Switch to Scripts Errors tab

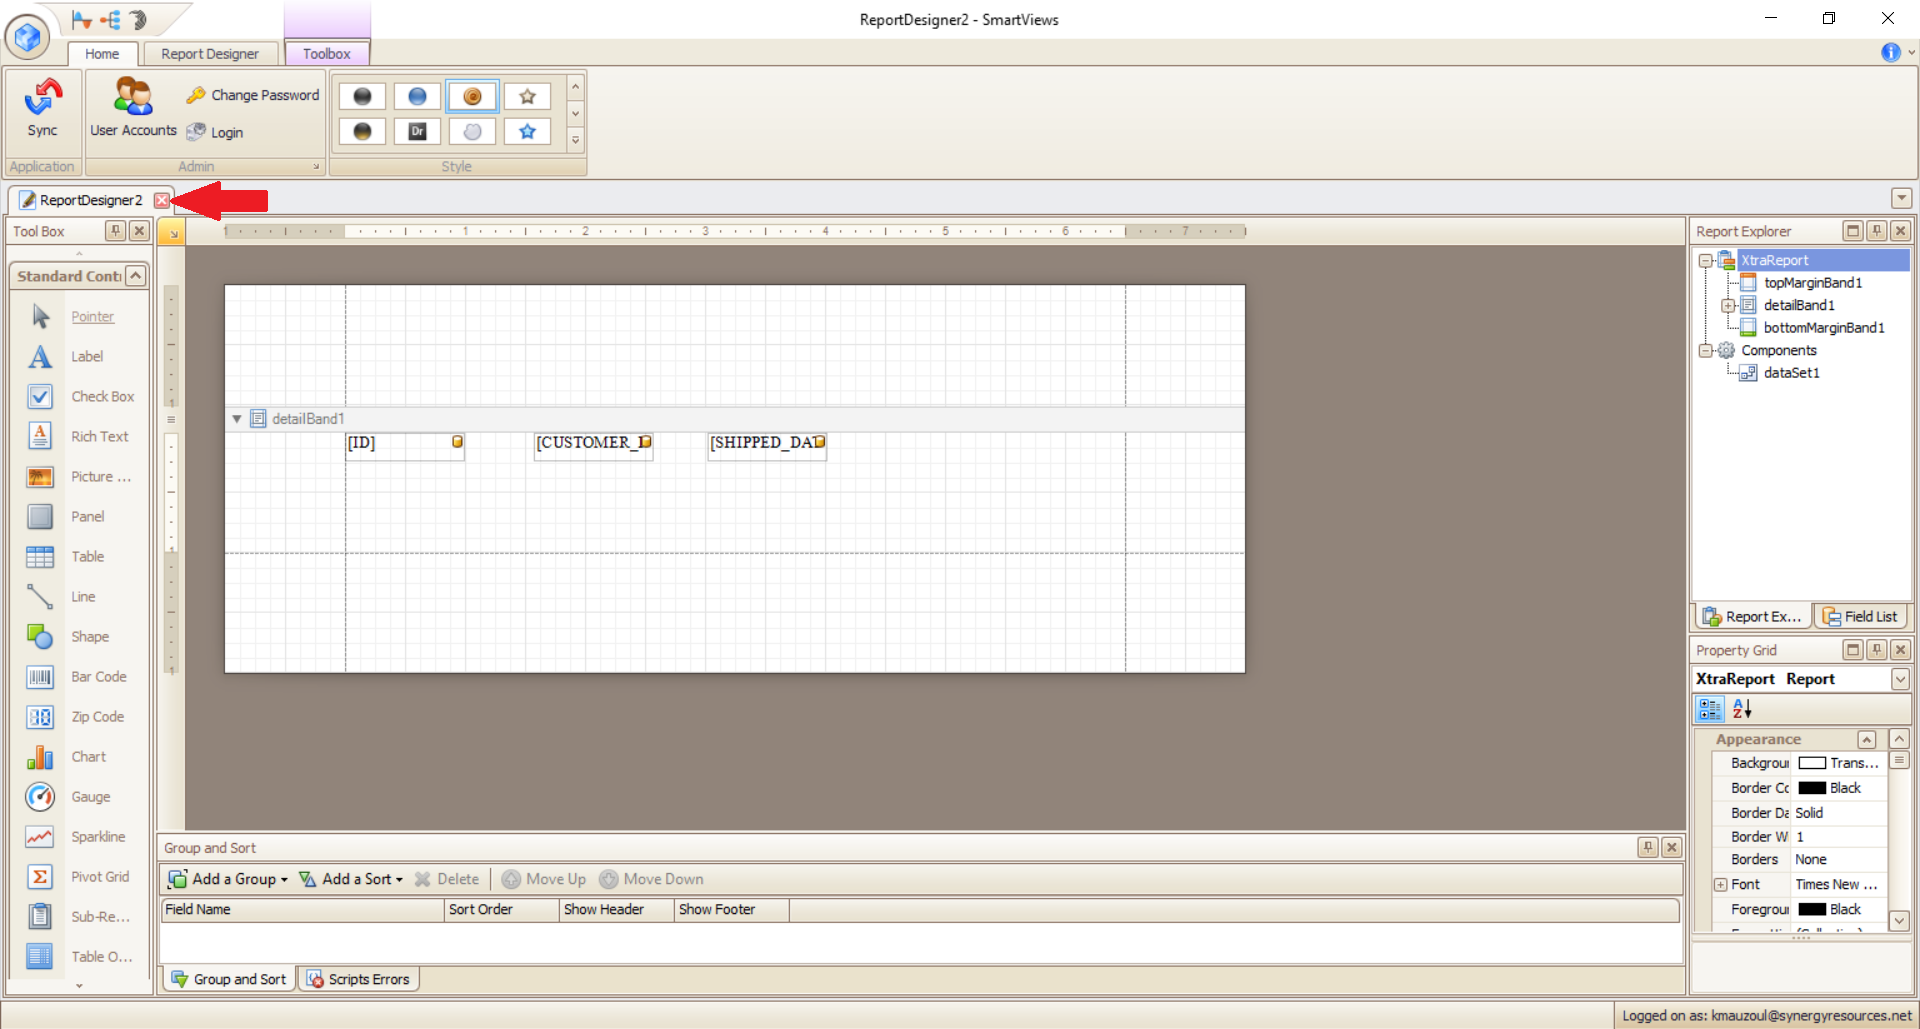[359, 979]
